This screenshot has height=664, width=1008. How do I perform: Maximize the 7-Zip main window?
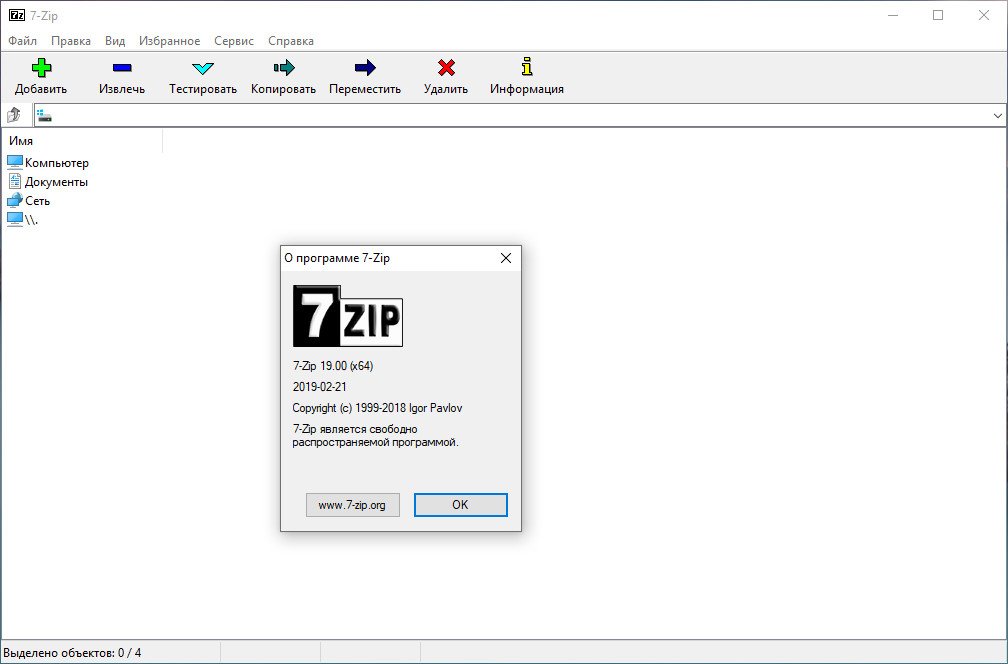tap(938, 15)
